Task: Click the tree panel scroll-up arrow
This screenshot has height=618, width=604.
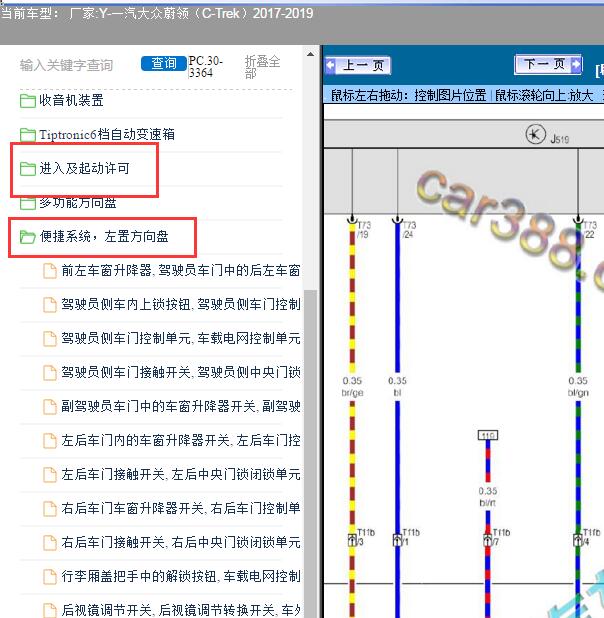Action: 311,54
